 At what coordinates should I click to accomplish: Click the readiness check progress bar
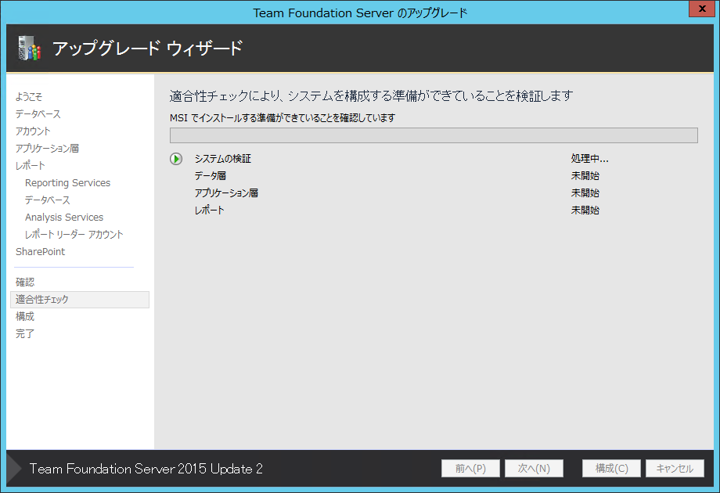point(433,135)
